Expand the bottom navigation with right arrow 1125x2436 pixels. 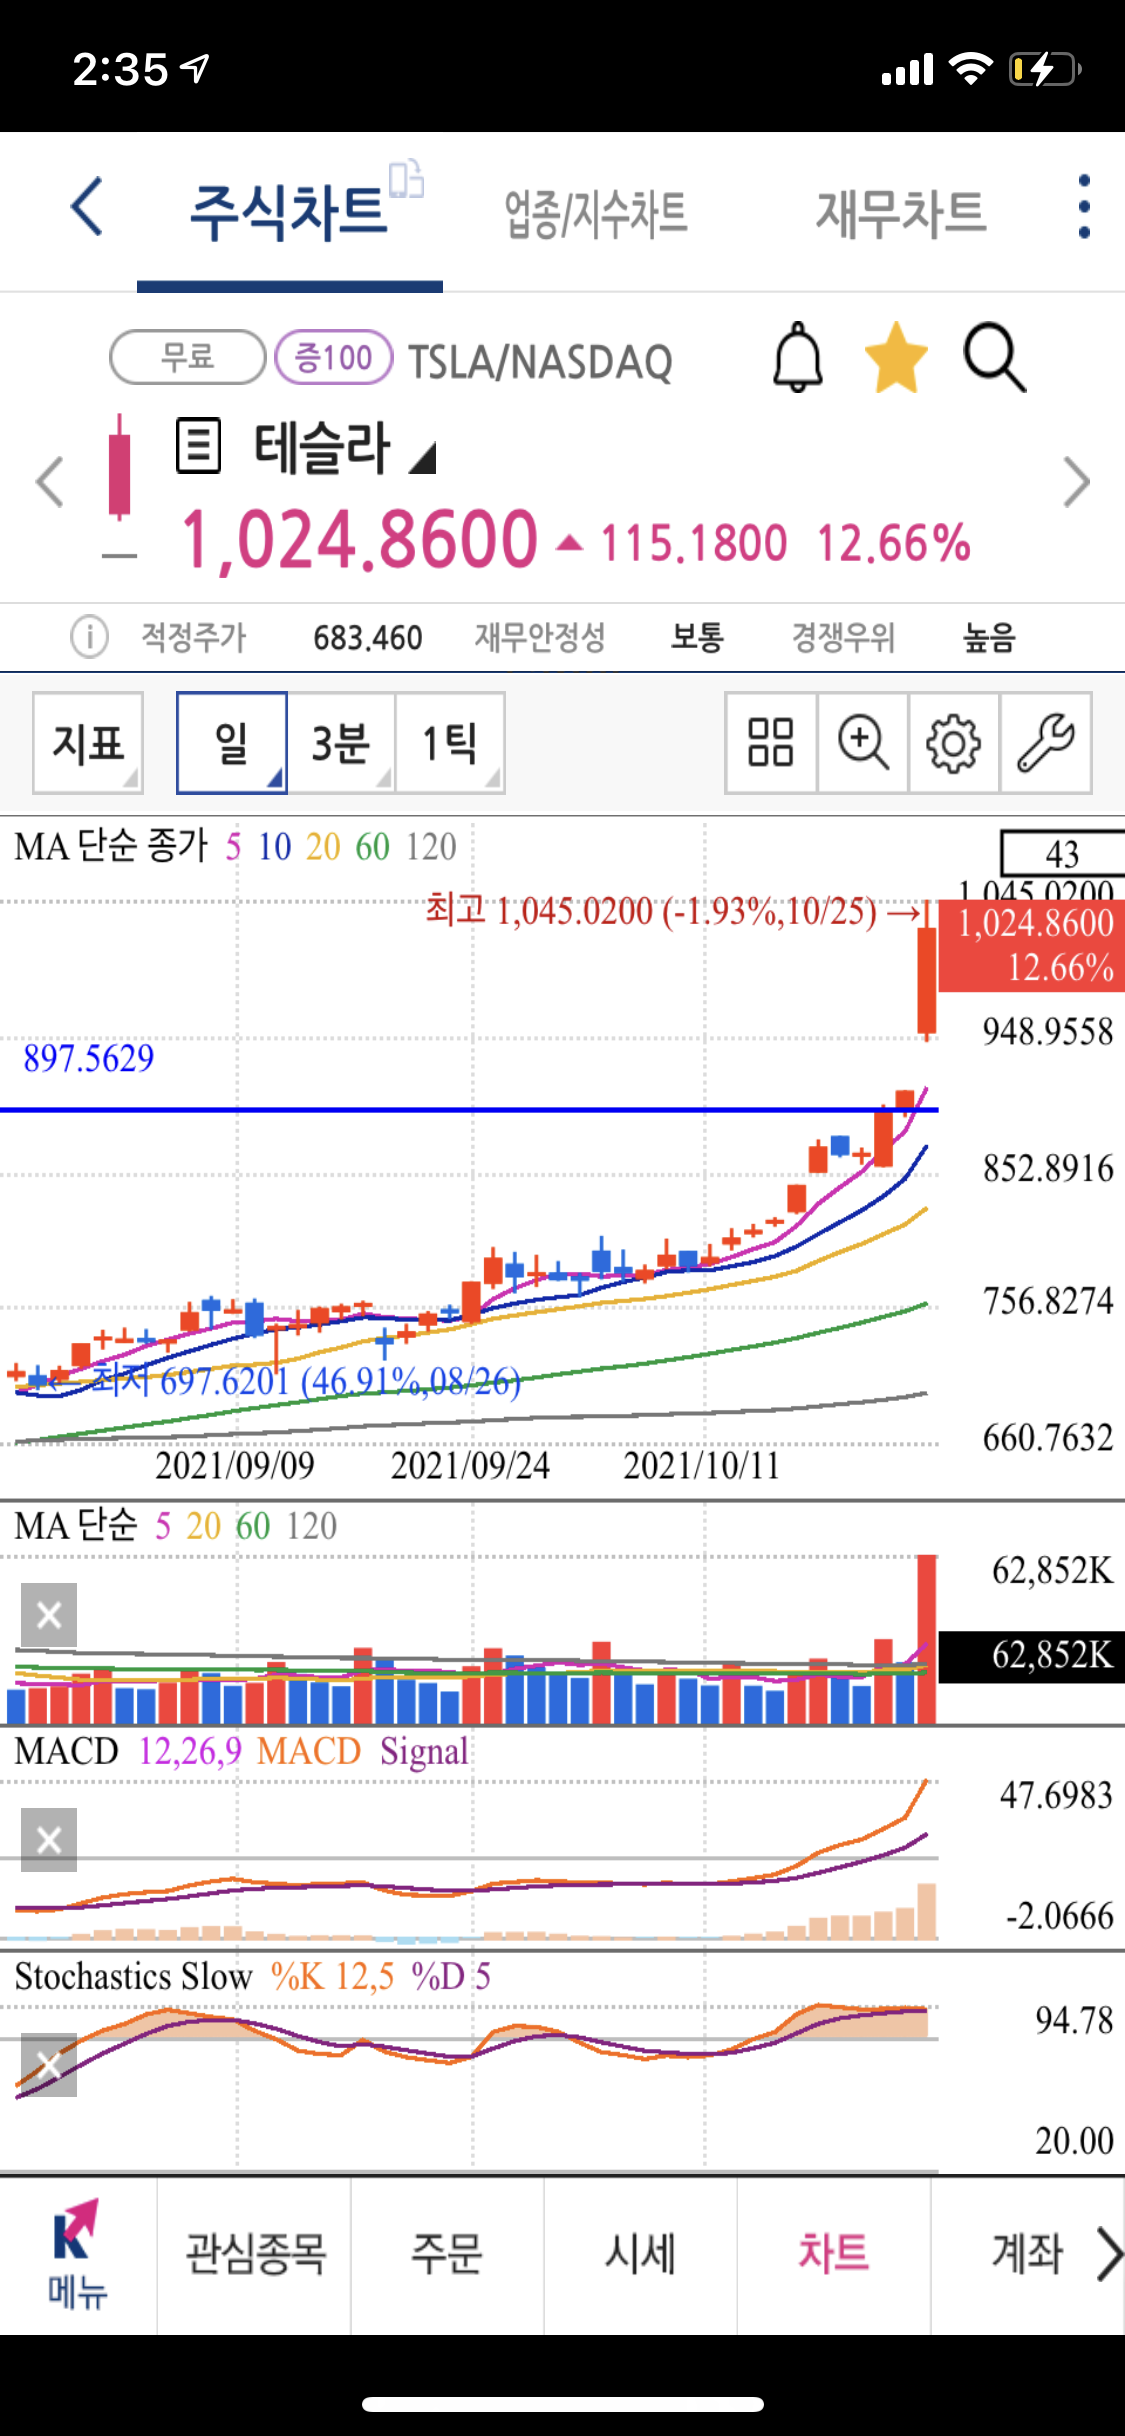tap(1108, 2254)
